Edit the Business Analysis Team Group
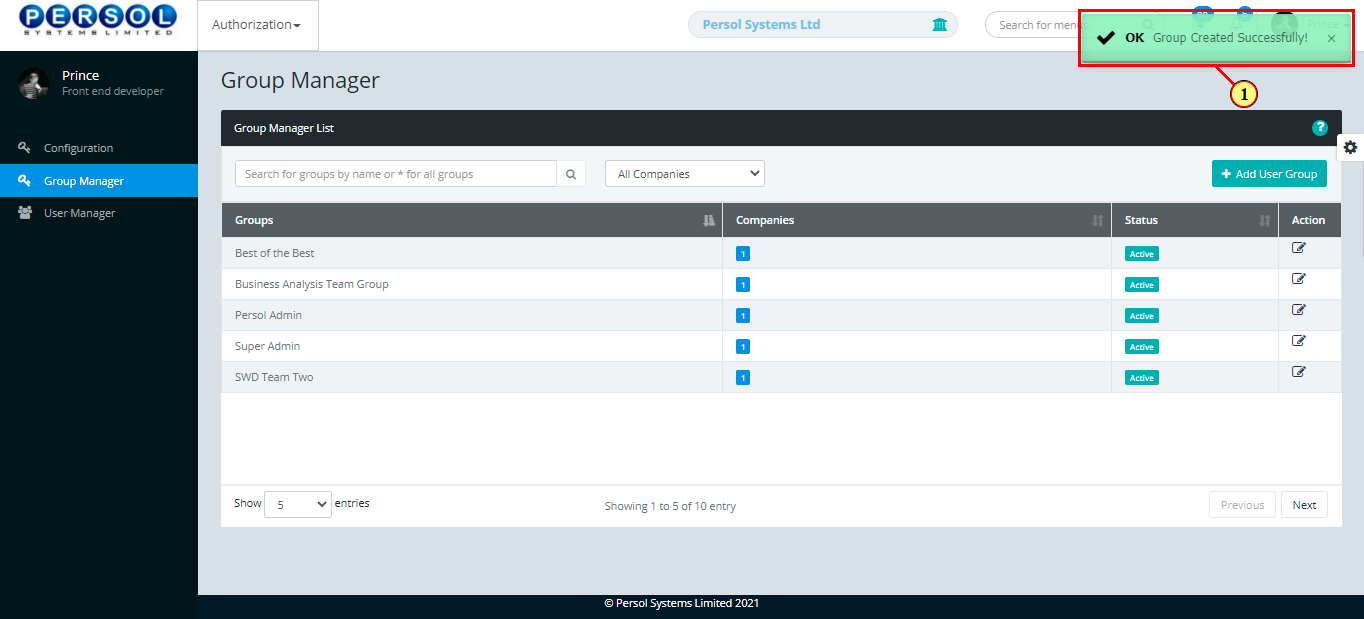 click(1299, 278)
